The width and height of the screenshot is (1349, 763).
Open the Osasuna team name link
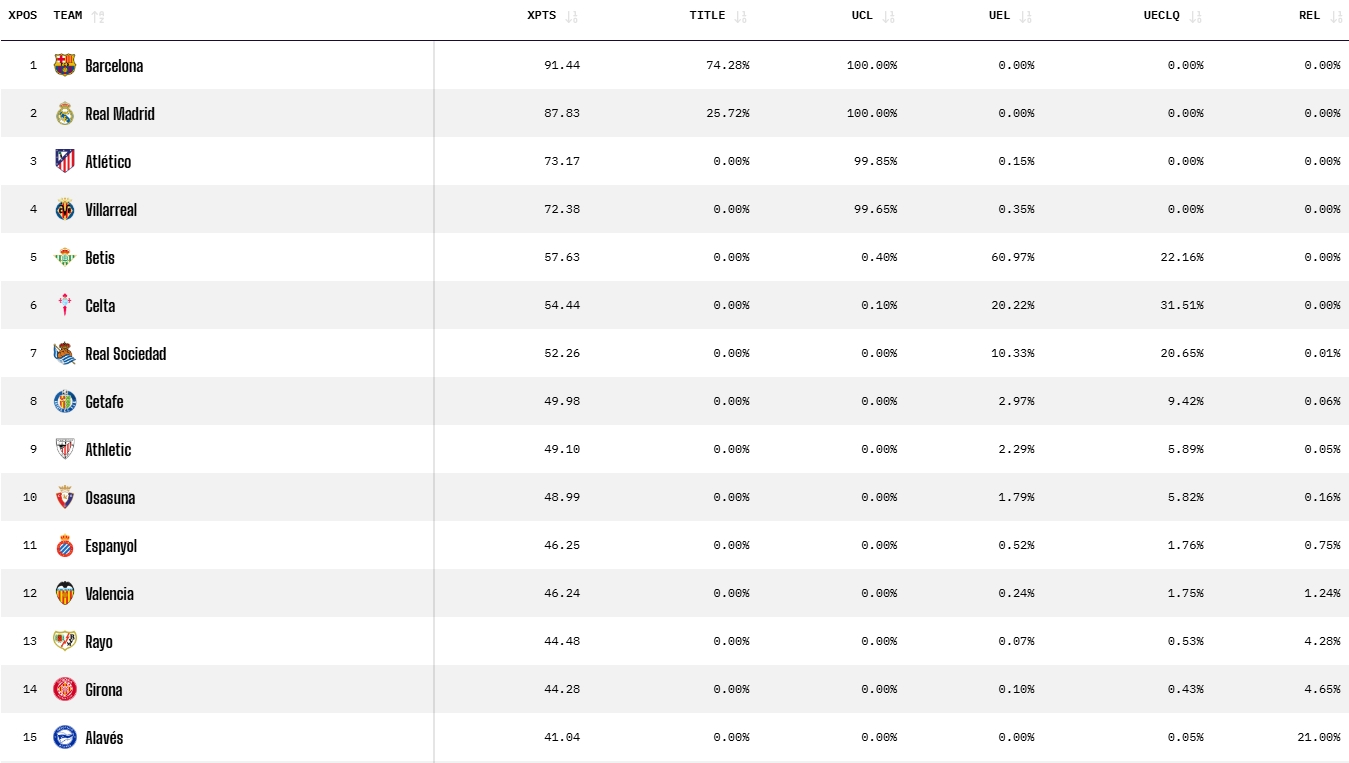[x=110, y=498]
